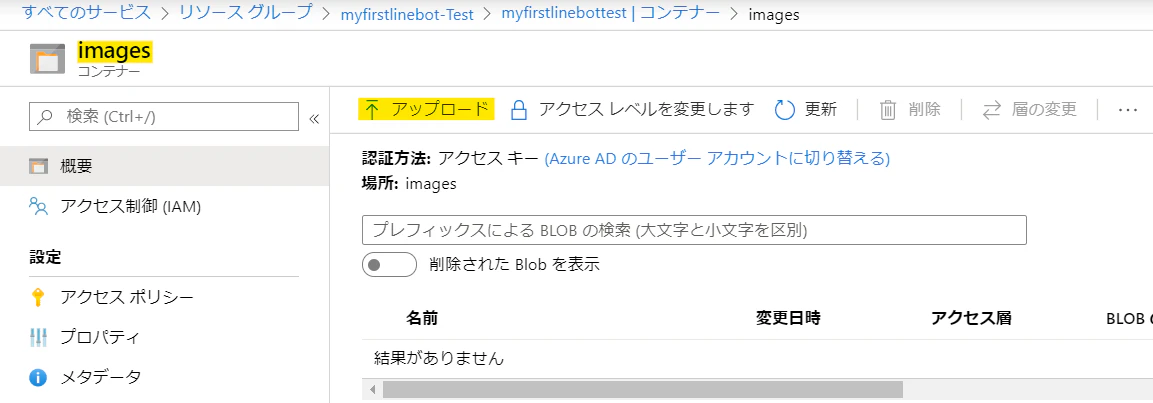Click the padlock access level icon
Viewport: 1153px width, 403px height.
coord(519,110)
